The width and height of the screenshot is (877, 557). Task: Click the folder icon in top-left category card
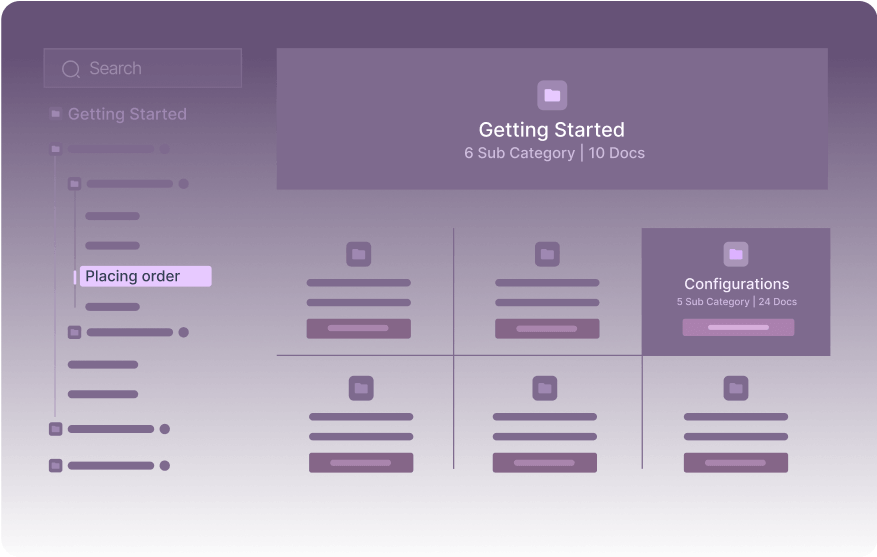(x=358, y=254)
